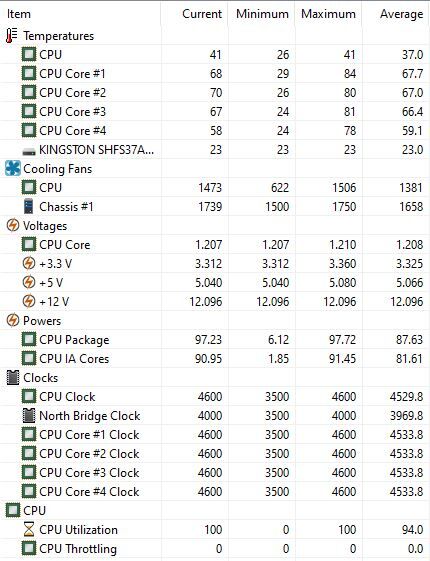Click CPU Core #2 current value 70

tap(216, 93)
